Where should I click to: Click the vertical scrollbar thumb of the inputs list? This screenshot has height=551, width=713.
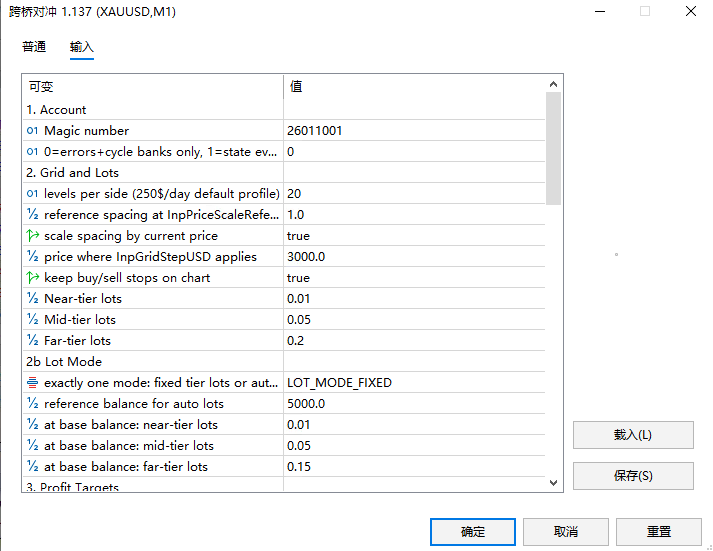tap(553, 148)
